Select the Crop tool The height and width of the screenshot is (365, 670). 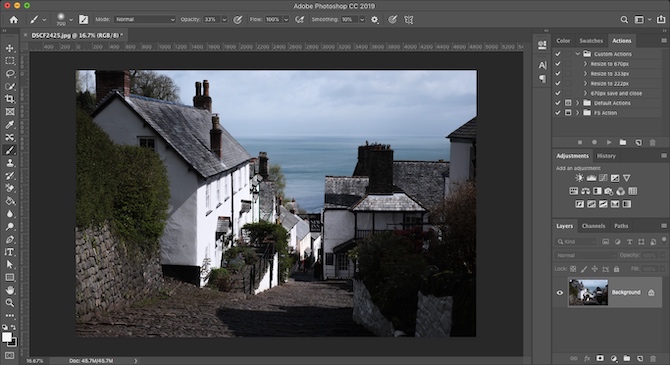pos(9,99)
